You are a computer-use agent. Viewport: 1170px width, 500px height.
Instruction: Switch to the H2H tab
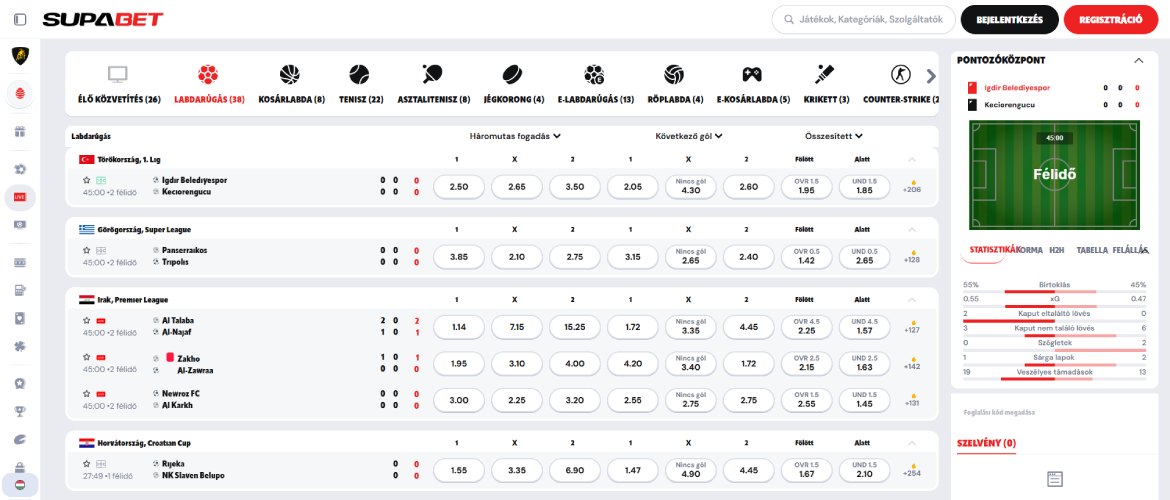click(x=1055, y=250)
